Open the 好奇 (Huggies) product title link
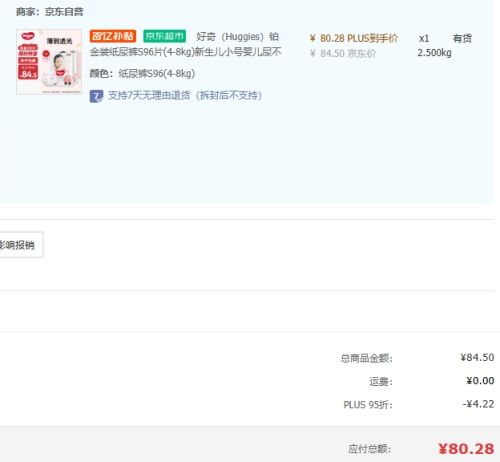The image size is (500, 462). click(x=185, y=44)
